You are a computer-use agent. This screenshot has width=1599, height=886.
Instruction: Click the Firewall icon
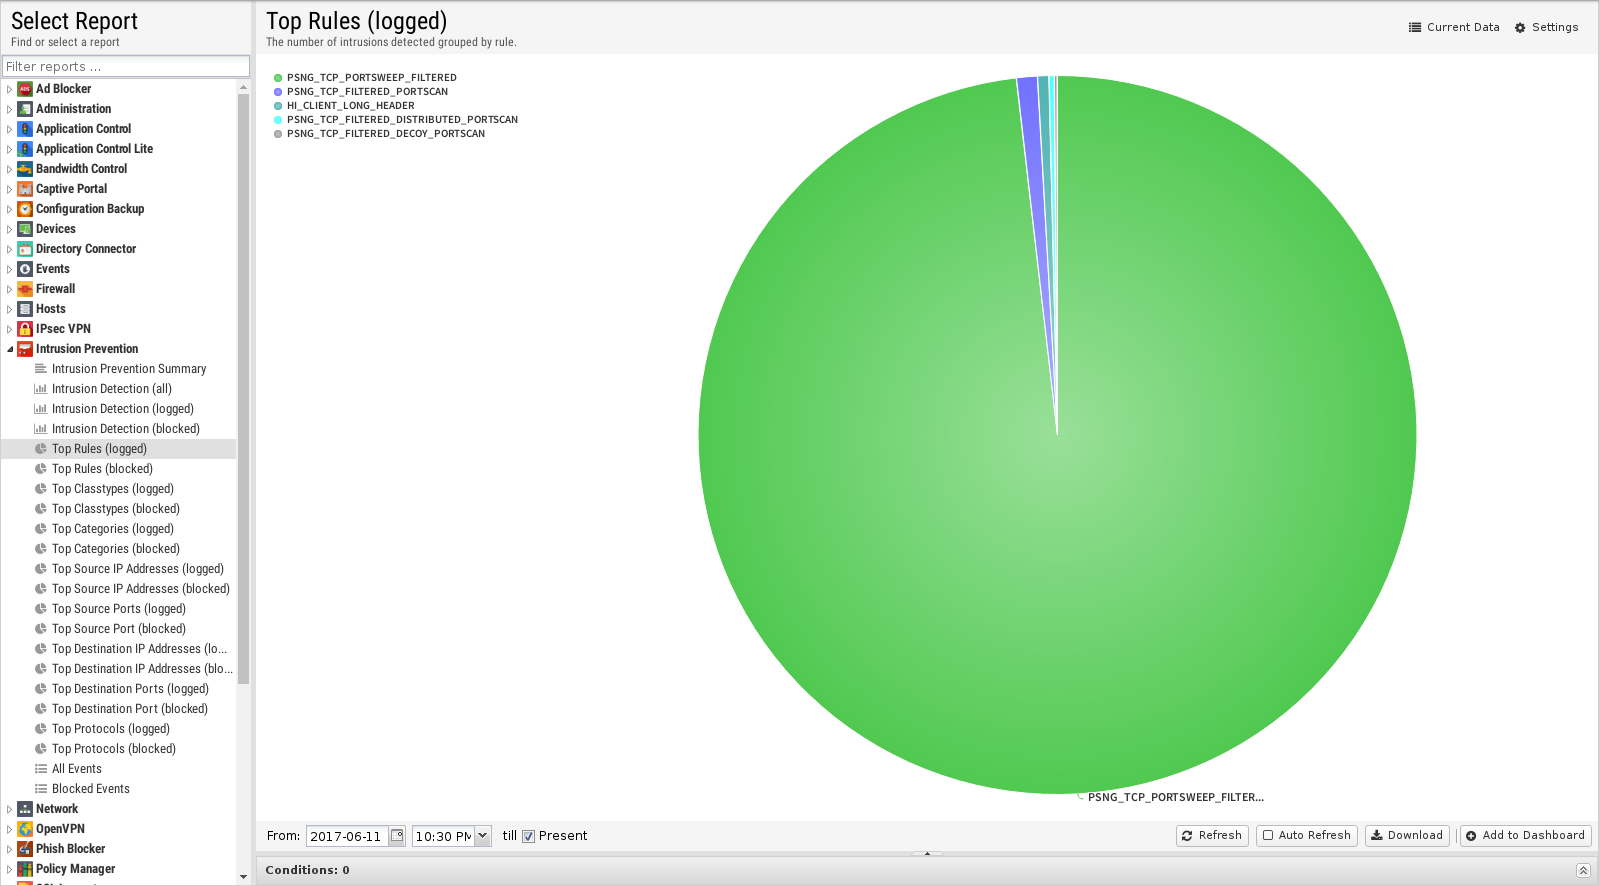(x=25, y=289)
